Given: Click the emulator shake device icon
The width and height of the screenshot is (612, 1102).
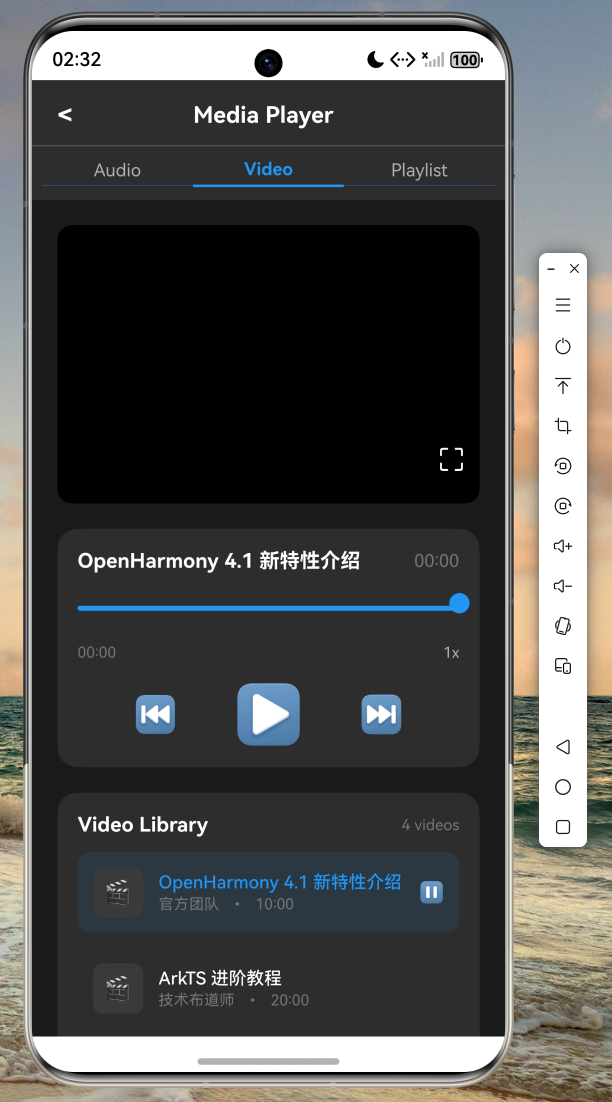Looking at the screenshot, I should click(x=563, y=625).
